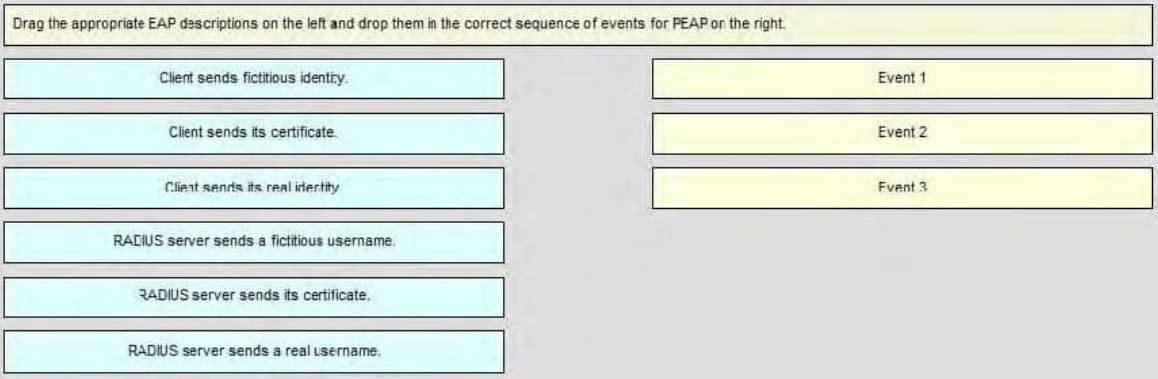Click the drag-and-drop instruction banner
The width and height of the screenshot is (1158, 379).
pyautogui.click(x=578, y=25)
